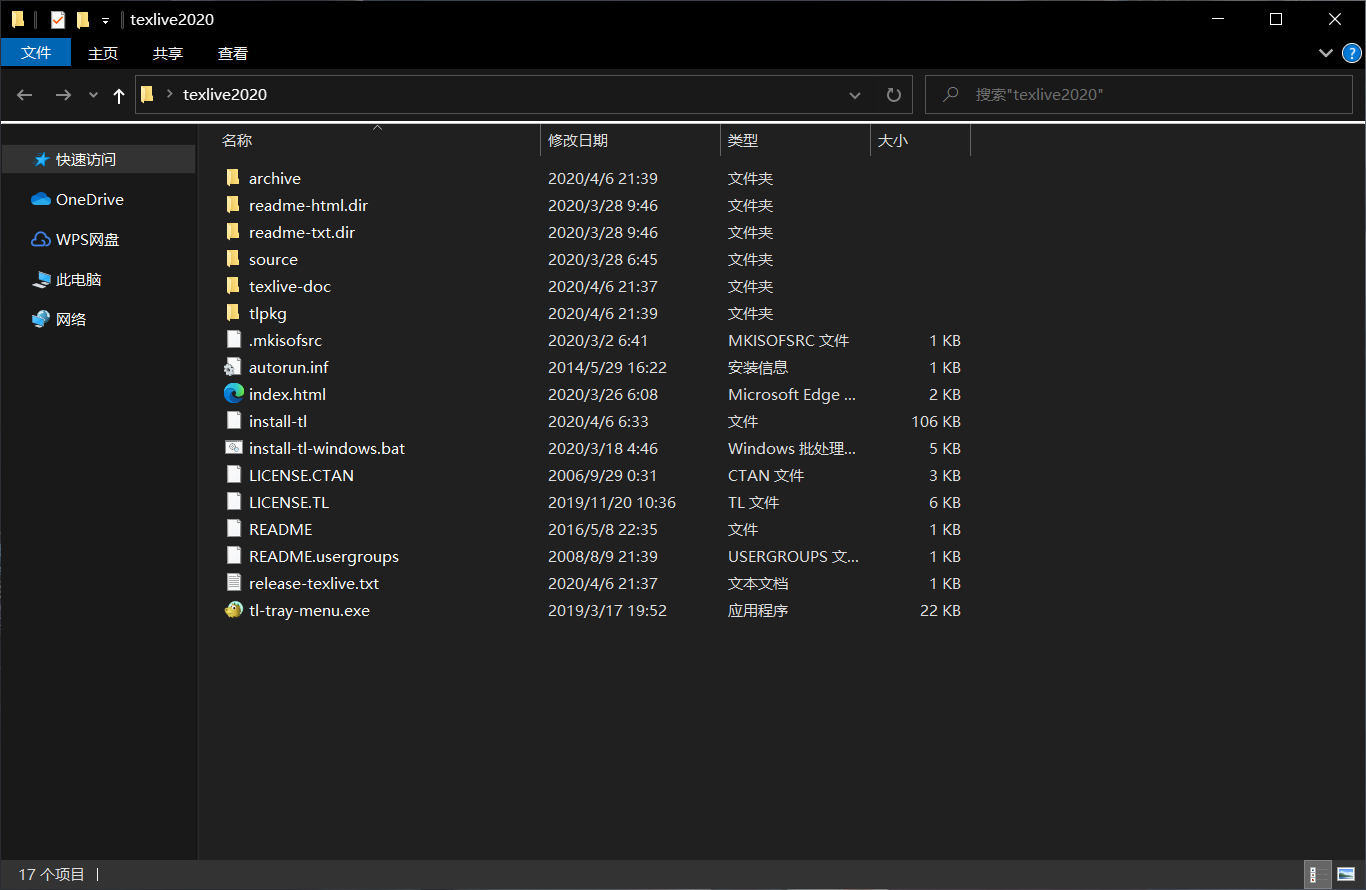The image size is (1366, 890).
Task: Click the search texlive2020 input field
Action: pos(1139,95)
